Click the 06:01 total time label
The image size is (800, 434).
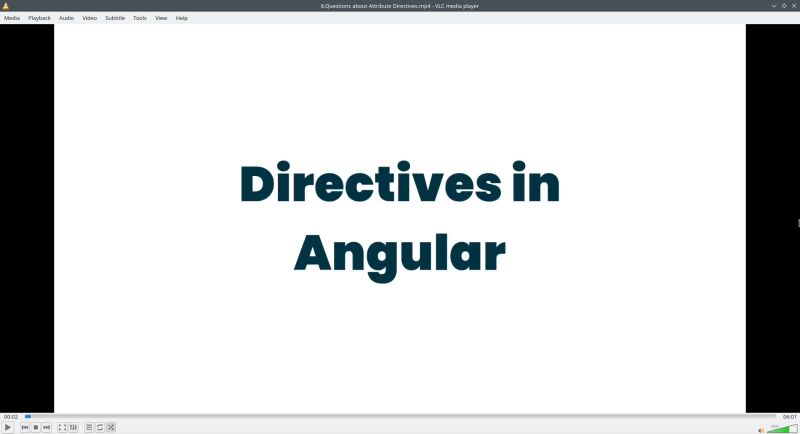789,417
